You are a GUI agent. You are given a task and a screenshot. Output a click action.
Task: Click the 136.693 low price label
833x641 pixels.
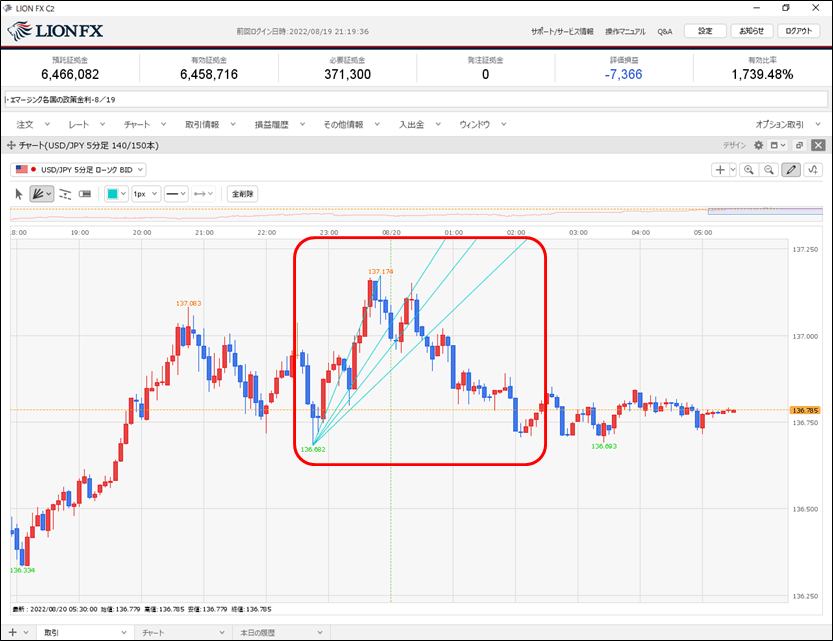click(x=604, y=446)
